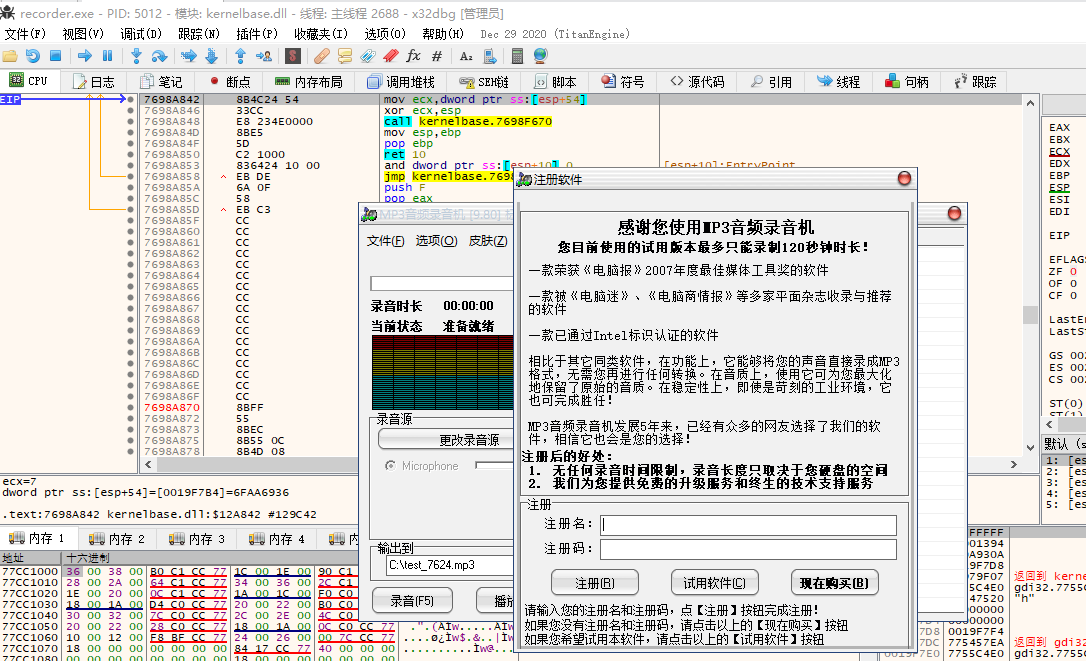The width and height of the screenshot is (1086, 661).
Task: Switch to the 日志 log tab
Action: (94, 82)
